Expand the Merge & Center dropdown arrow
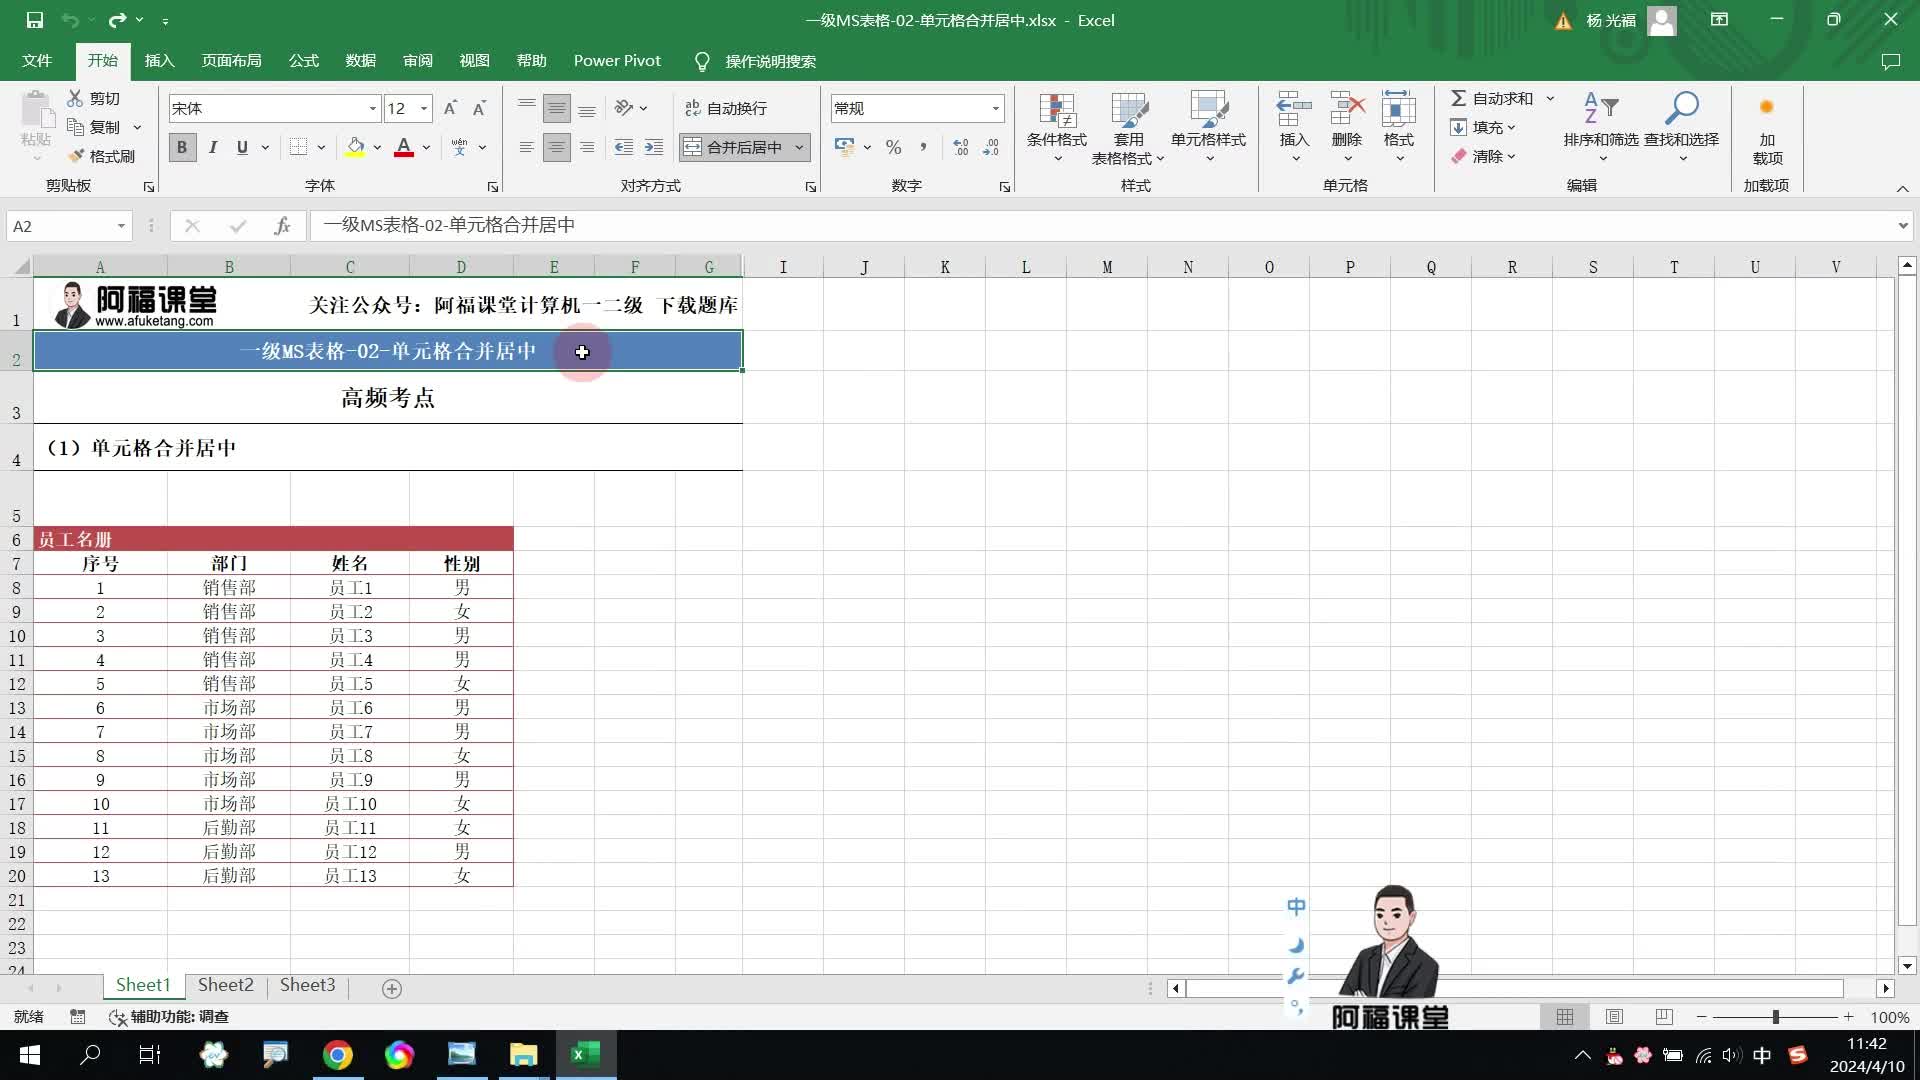Viewport: 1920px width, 1080px height. [799, 147]
